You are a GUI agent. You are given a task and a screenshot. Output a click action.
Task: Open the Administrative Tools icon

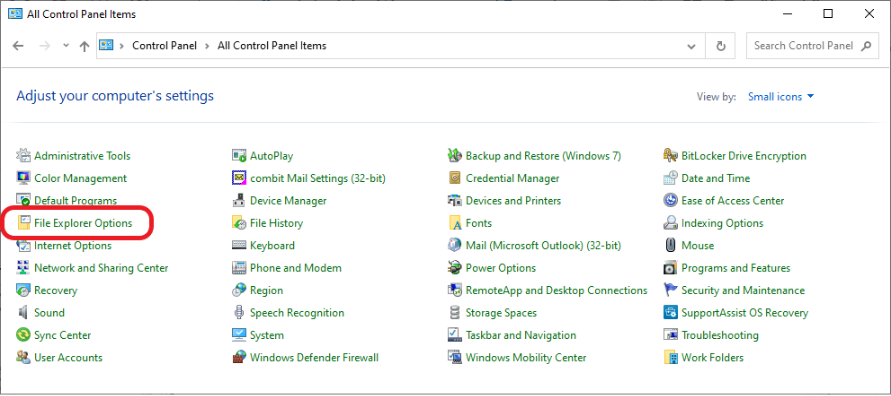pos(23,156)
